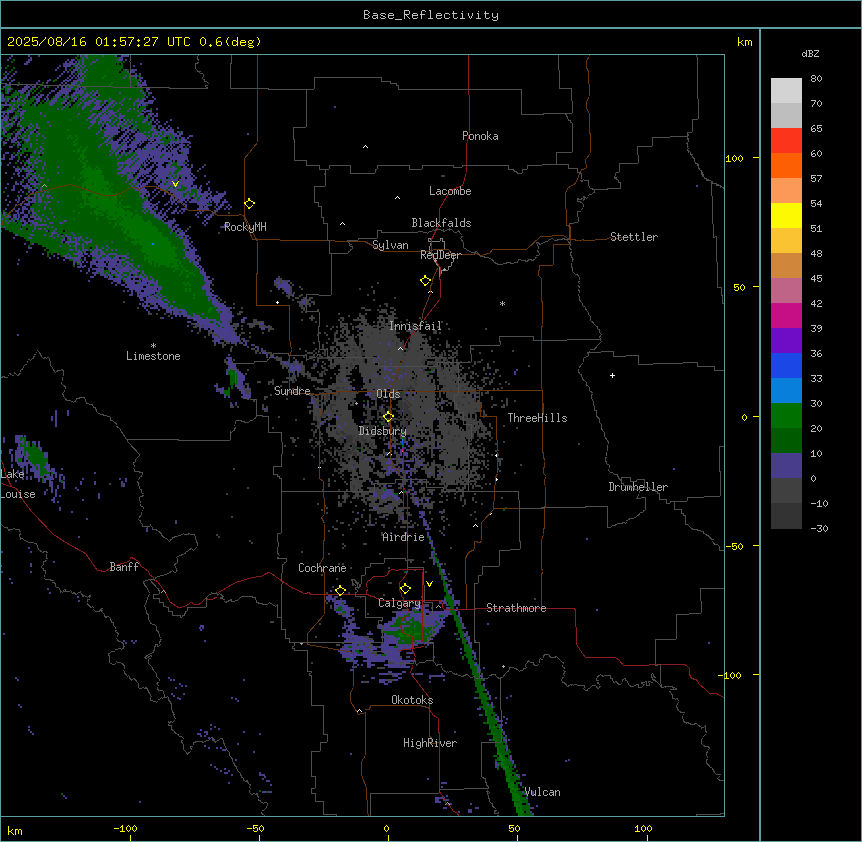Click the yellow diamond marker above Calgary label
Image resolution: width=862 pixels, height=842 pixels.
[405, 589]
